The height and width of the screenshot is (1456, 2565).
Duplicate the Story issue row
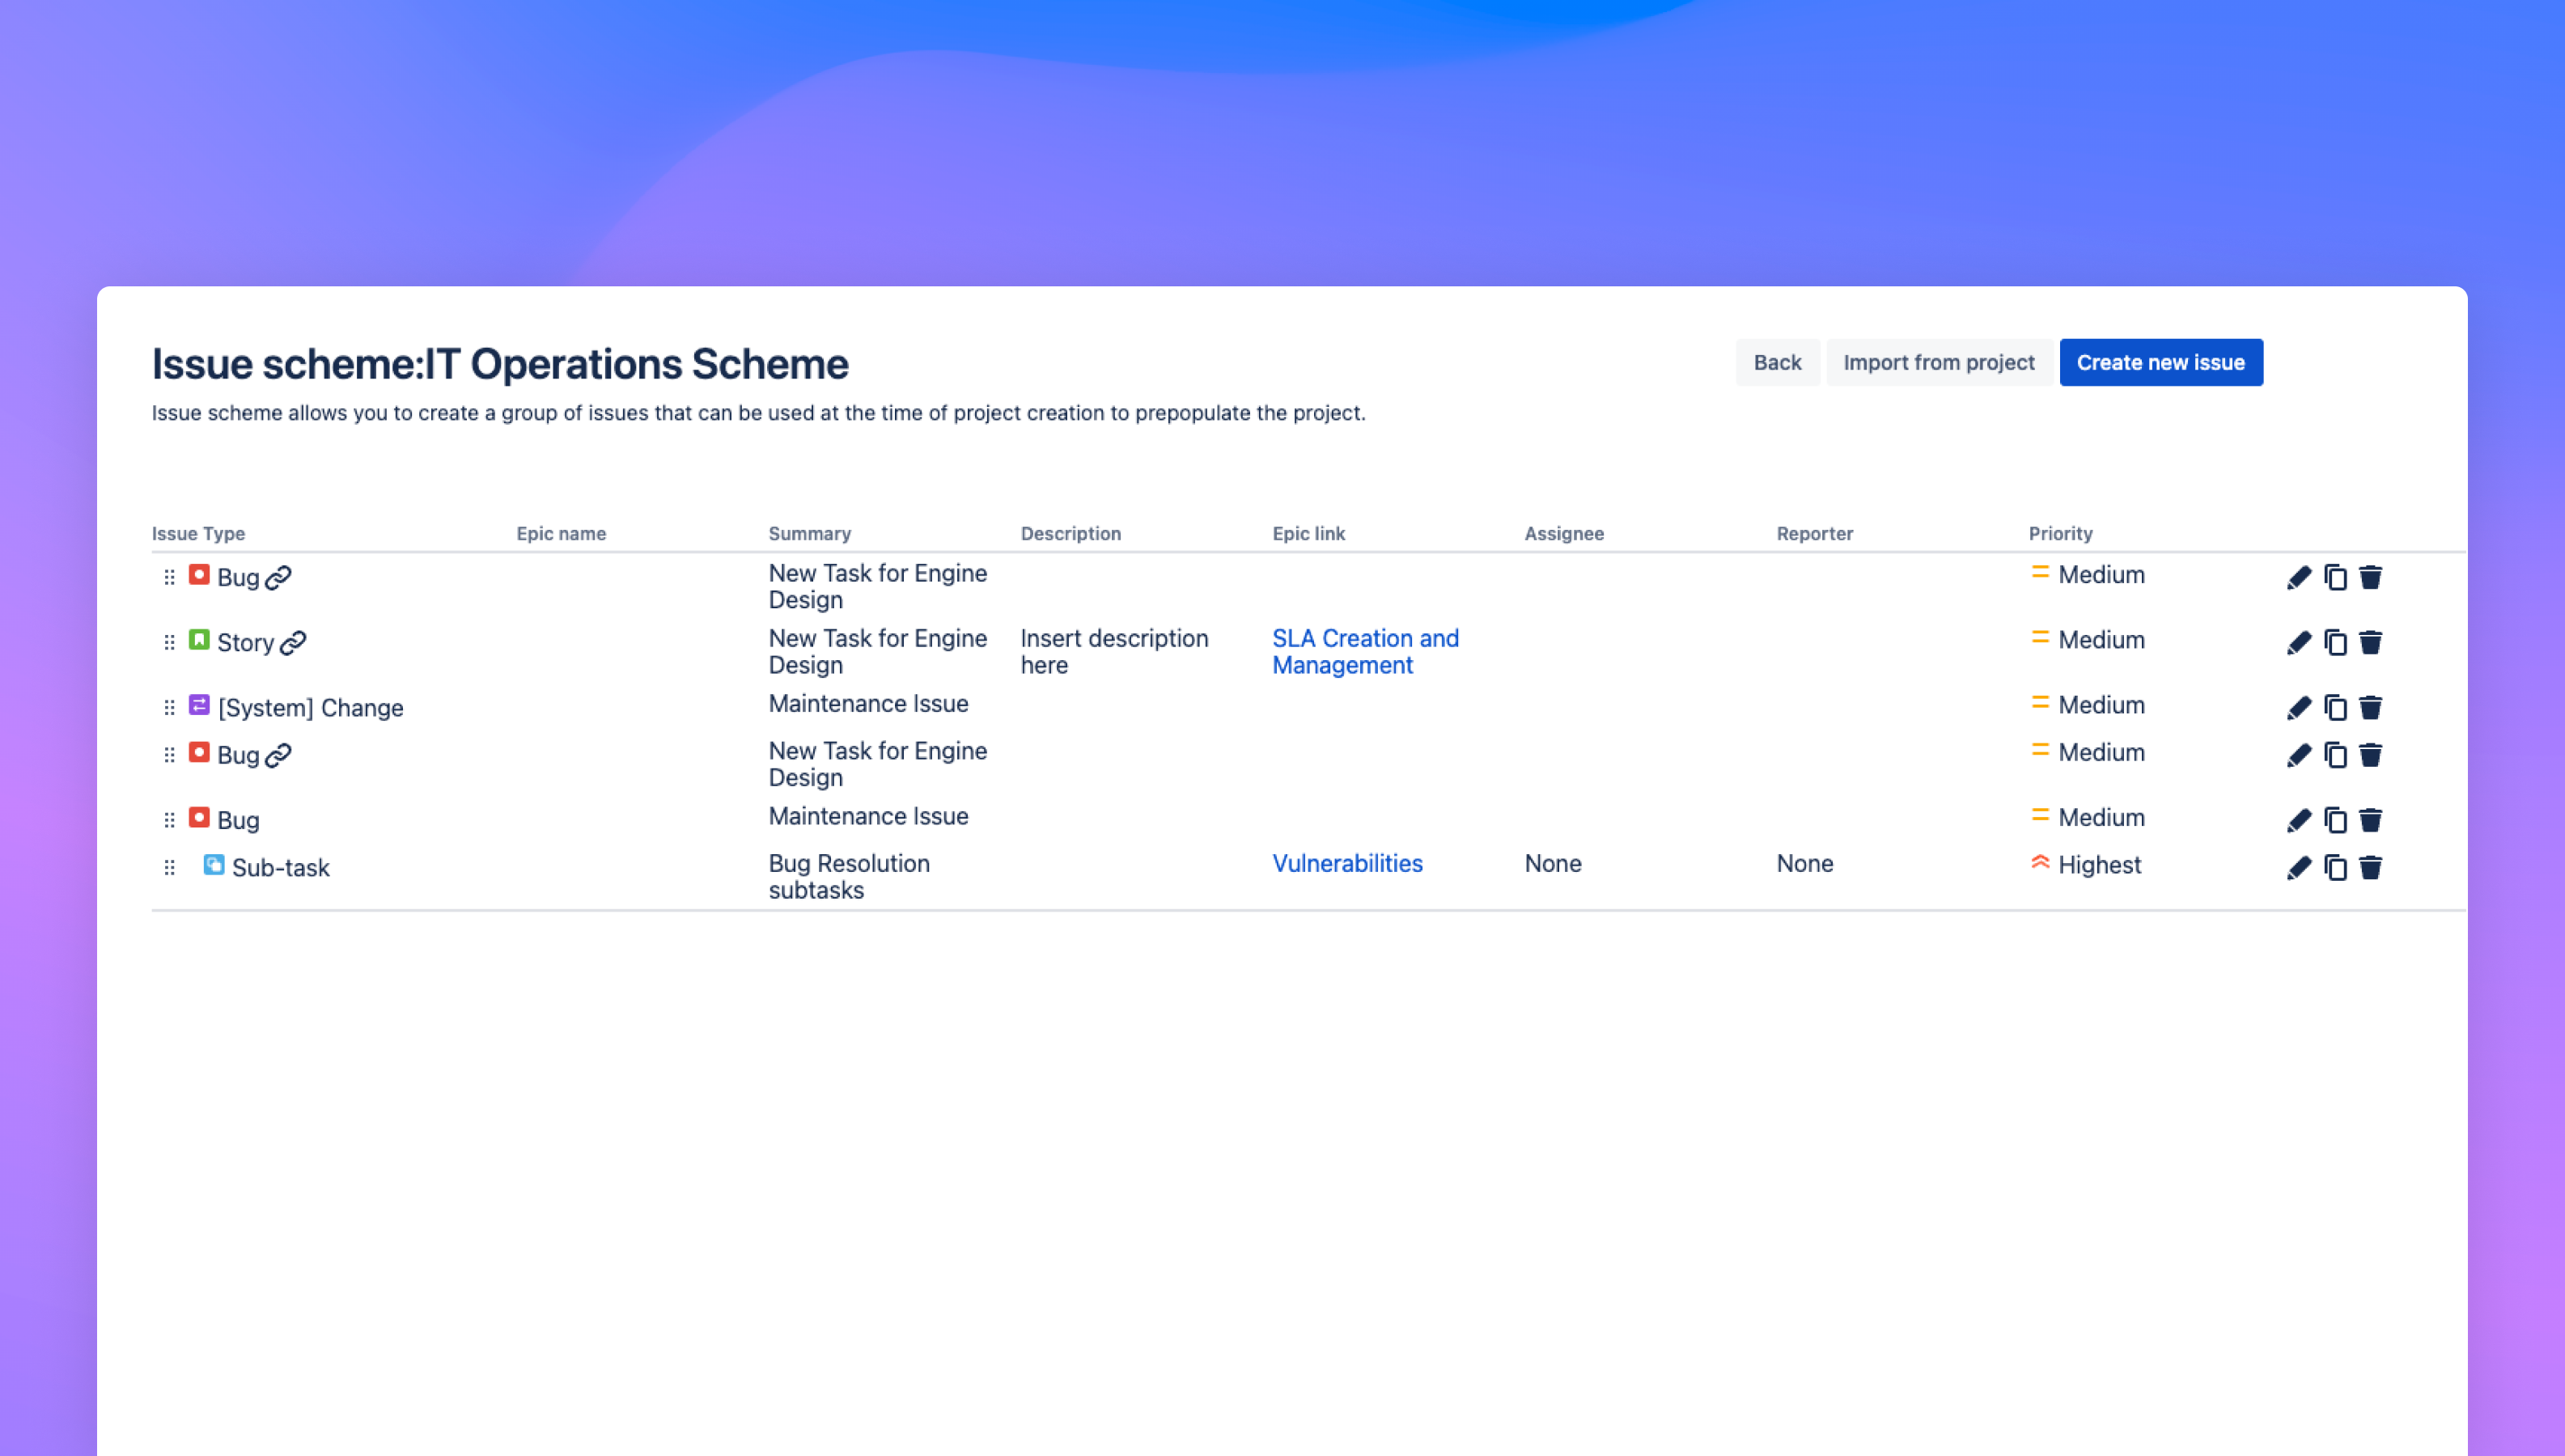pyautogui.click(x=2335, y=642)
